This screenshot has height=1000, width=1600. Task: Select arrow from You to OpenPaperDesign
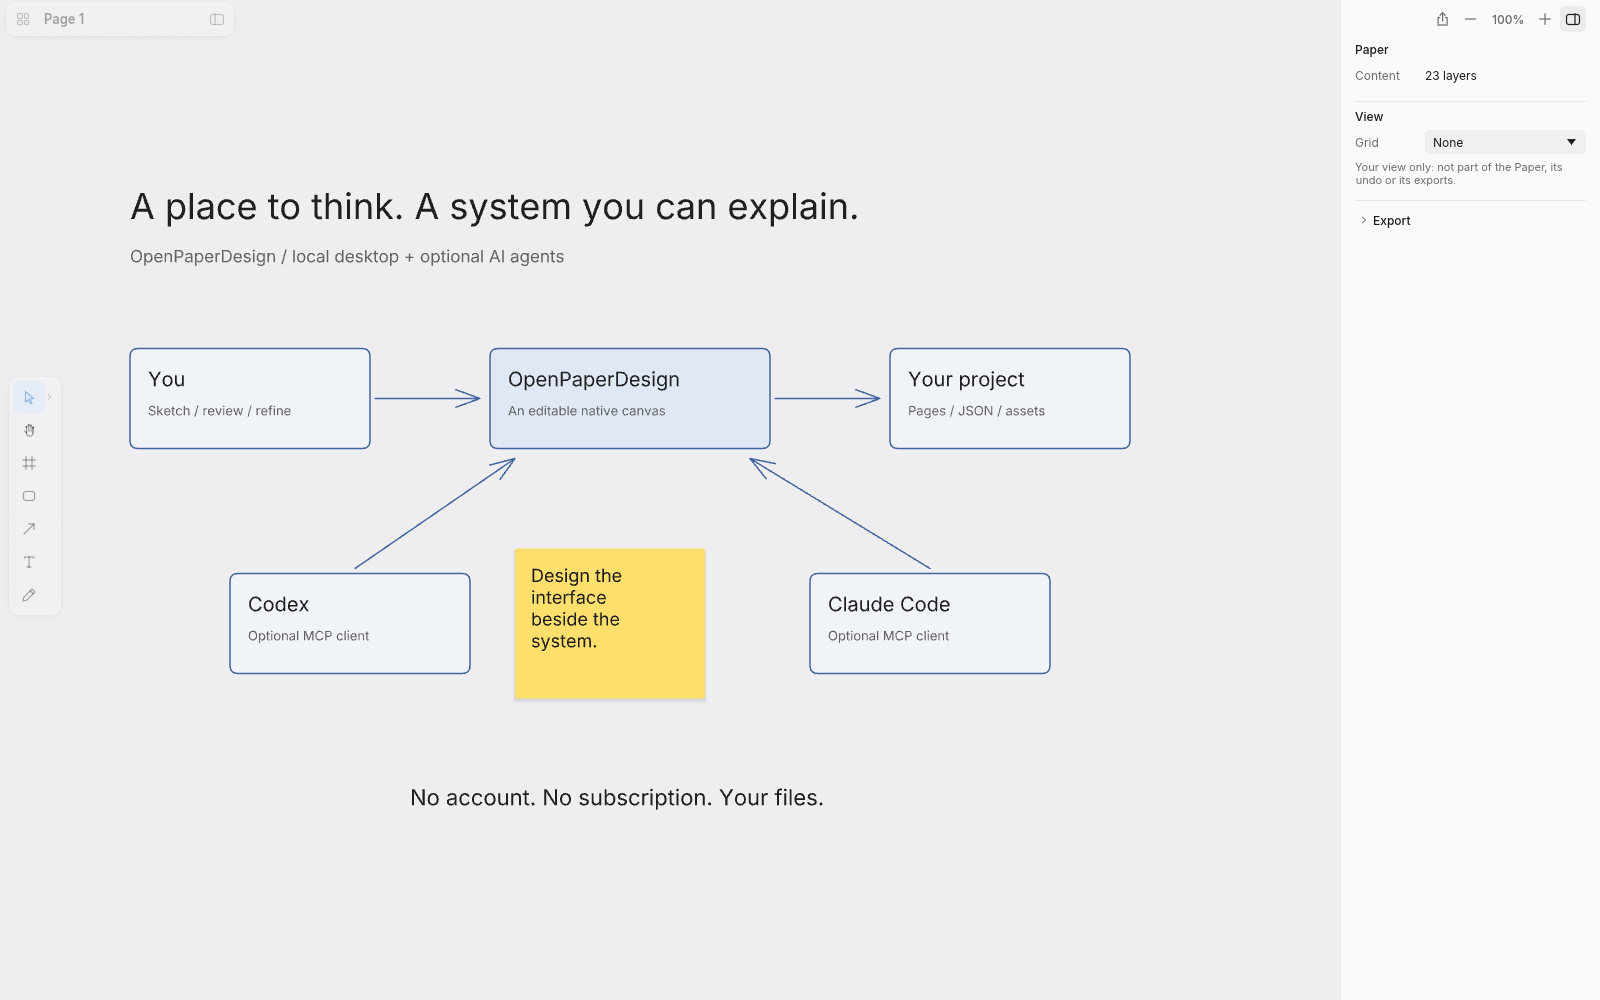point(427,399)
